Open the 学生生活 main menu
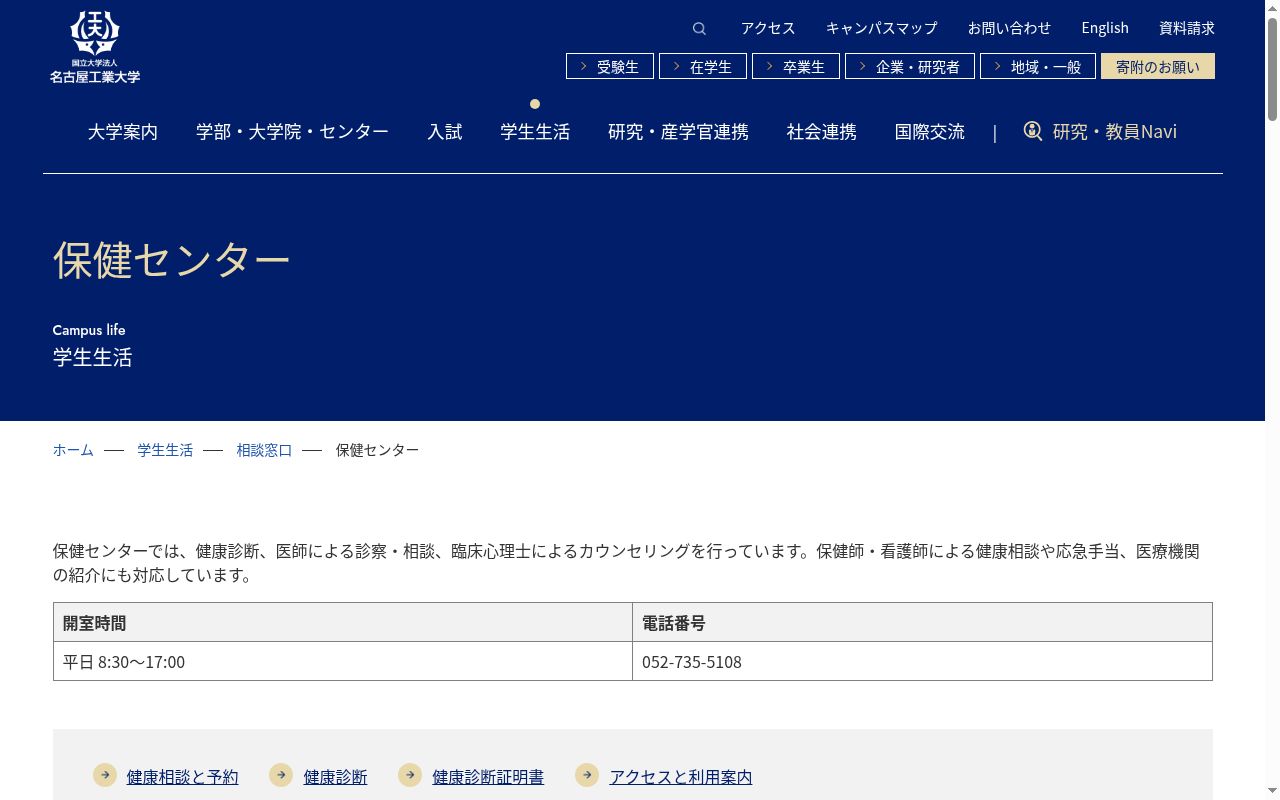1280x800 pixels. click(535, 131)
